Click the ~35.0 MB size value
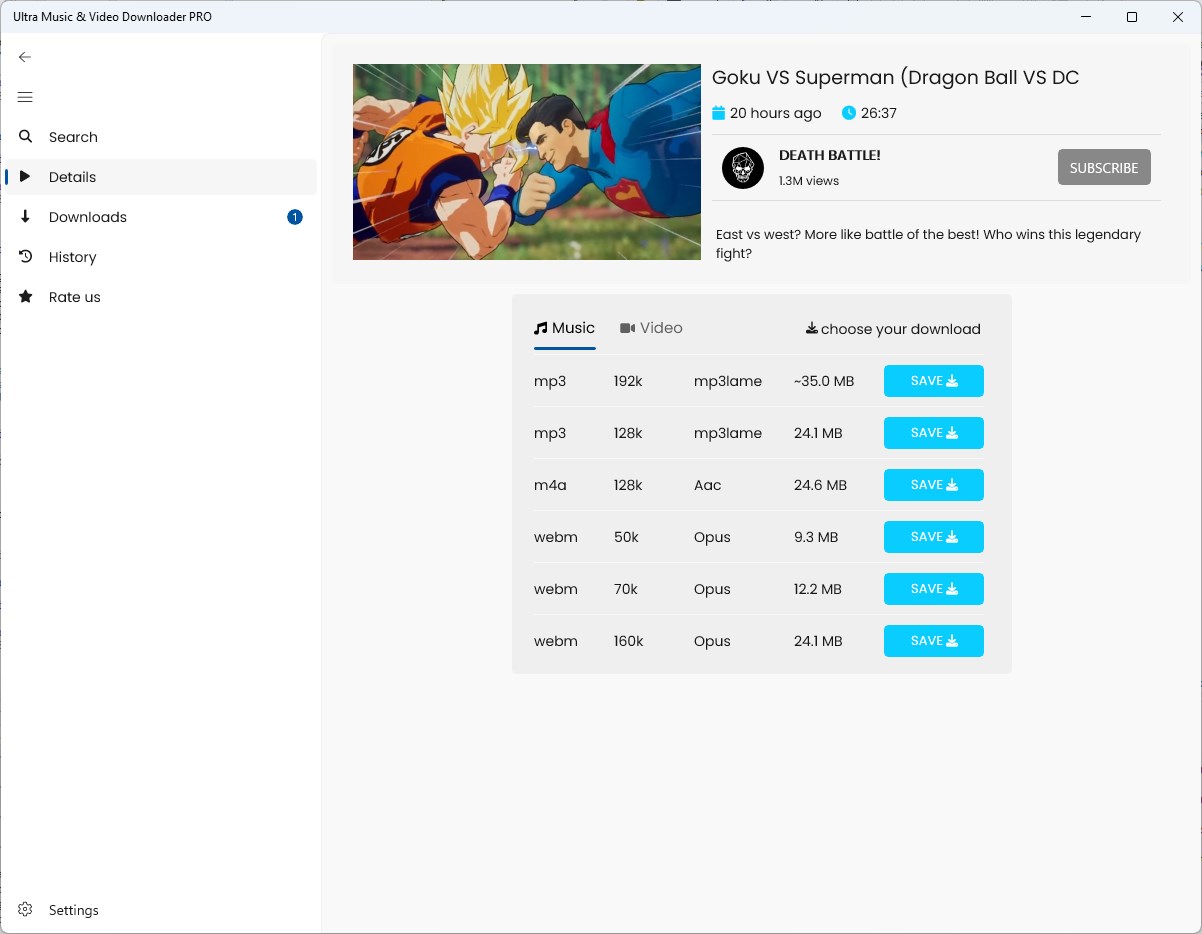This screenshot has height=934, width=1202. click(824, 381)
